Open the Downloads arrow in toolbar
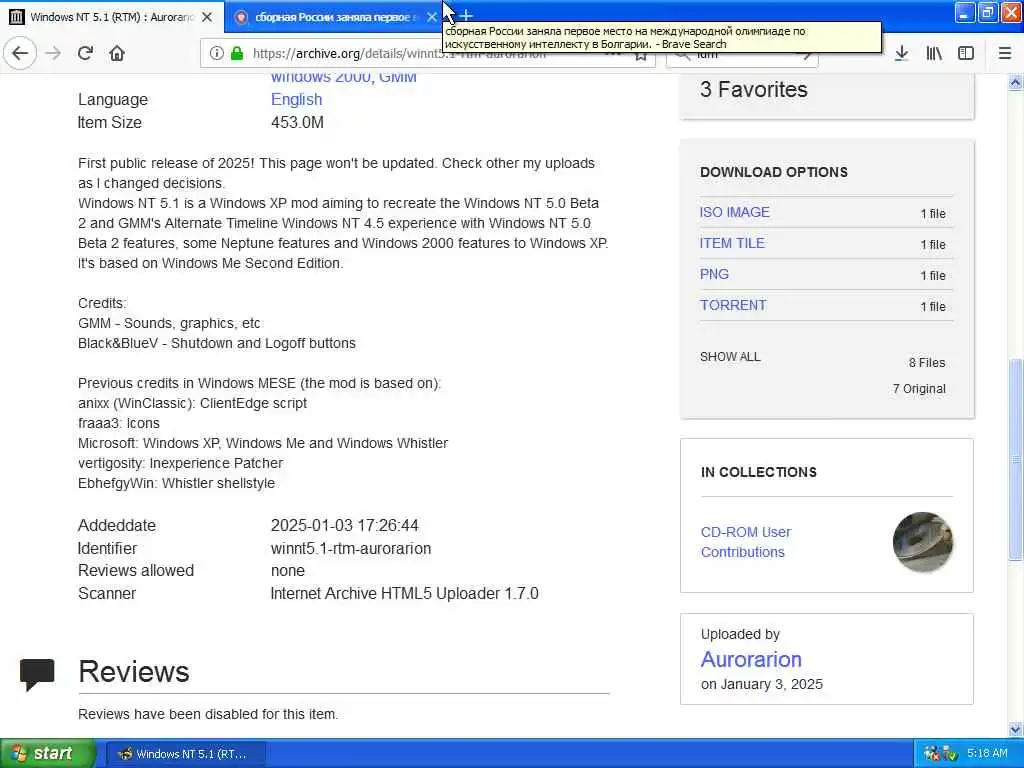 click(x=901, y=53)
